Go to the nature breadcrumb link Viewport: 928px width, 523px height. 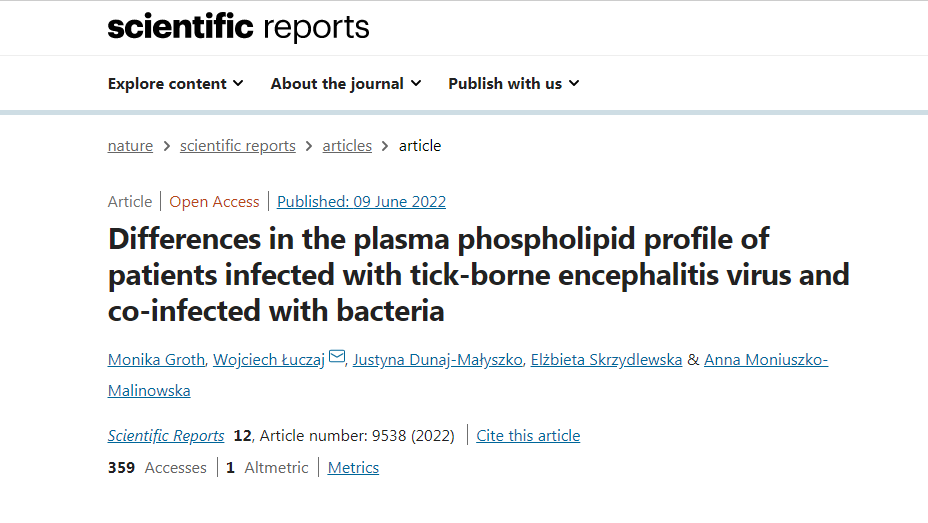[x=130, y=146]
